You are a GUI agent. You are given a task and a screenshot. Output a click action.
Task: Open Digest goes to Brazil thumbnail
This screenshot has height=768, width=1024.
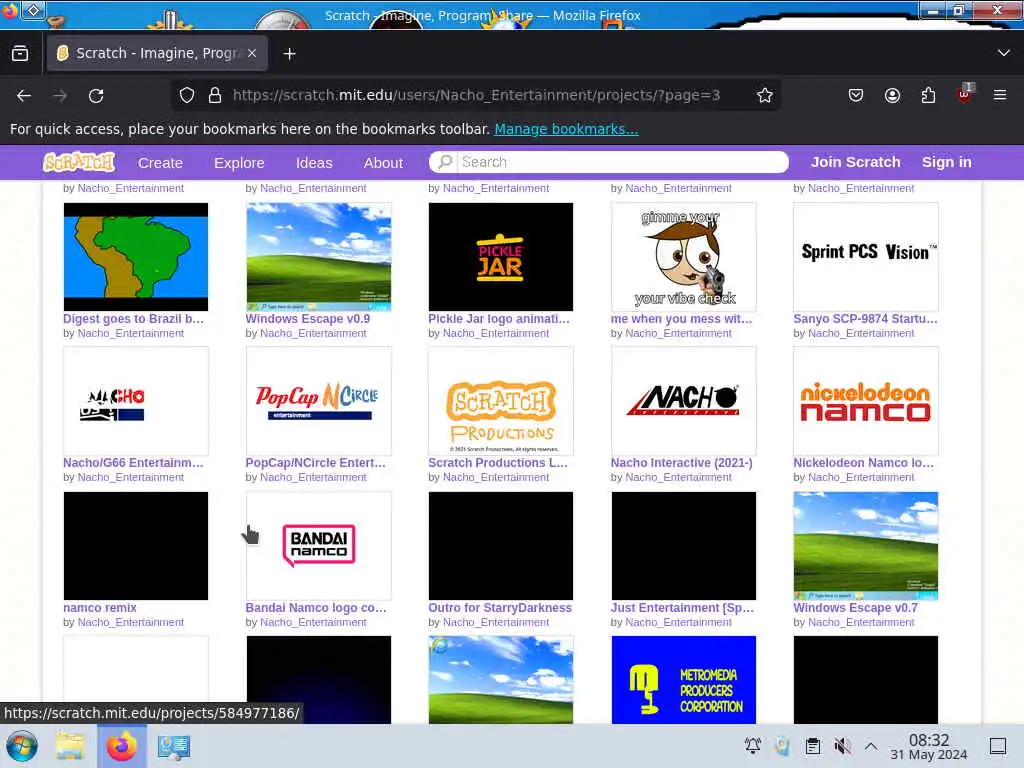point(136,257)
